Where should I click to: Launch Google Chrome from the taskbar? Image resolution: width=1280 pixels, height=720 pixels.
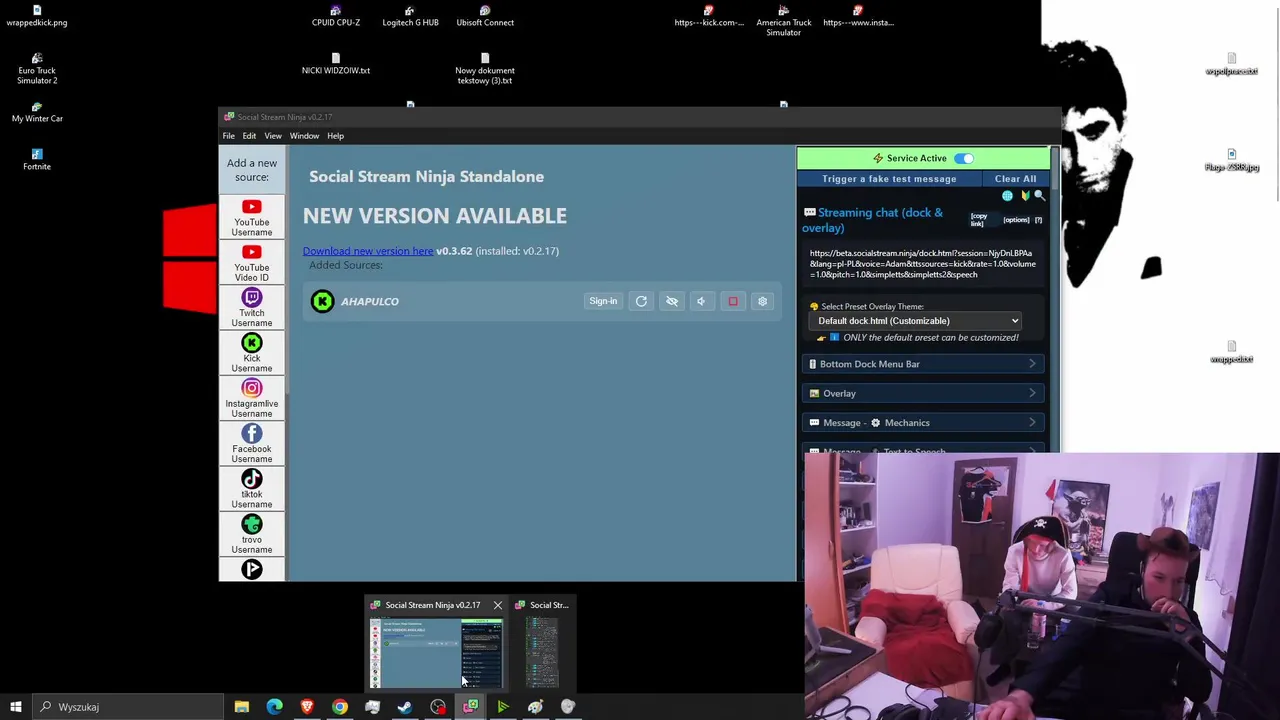click(340, 707)
